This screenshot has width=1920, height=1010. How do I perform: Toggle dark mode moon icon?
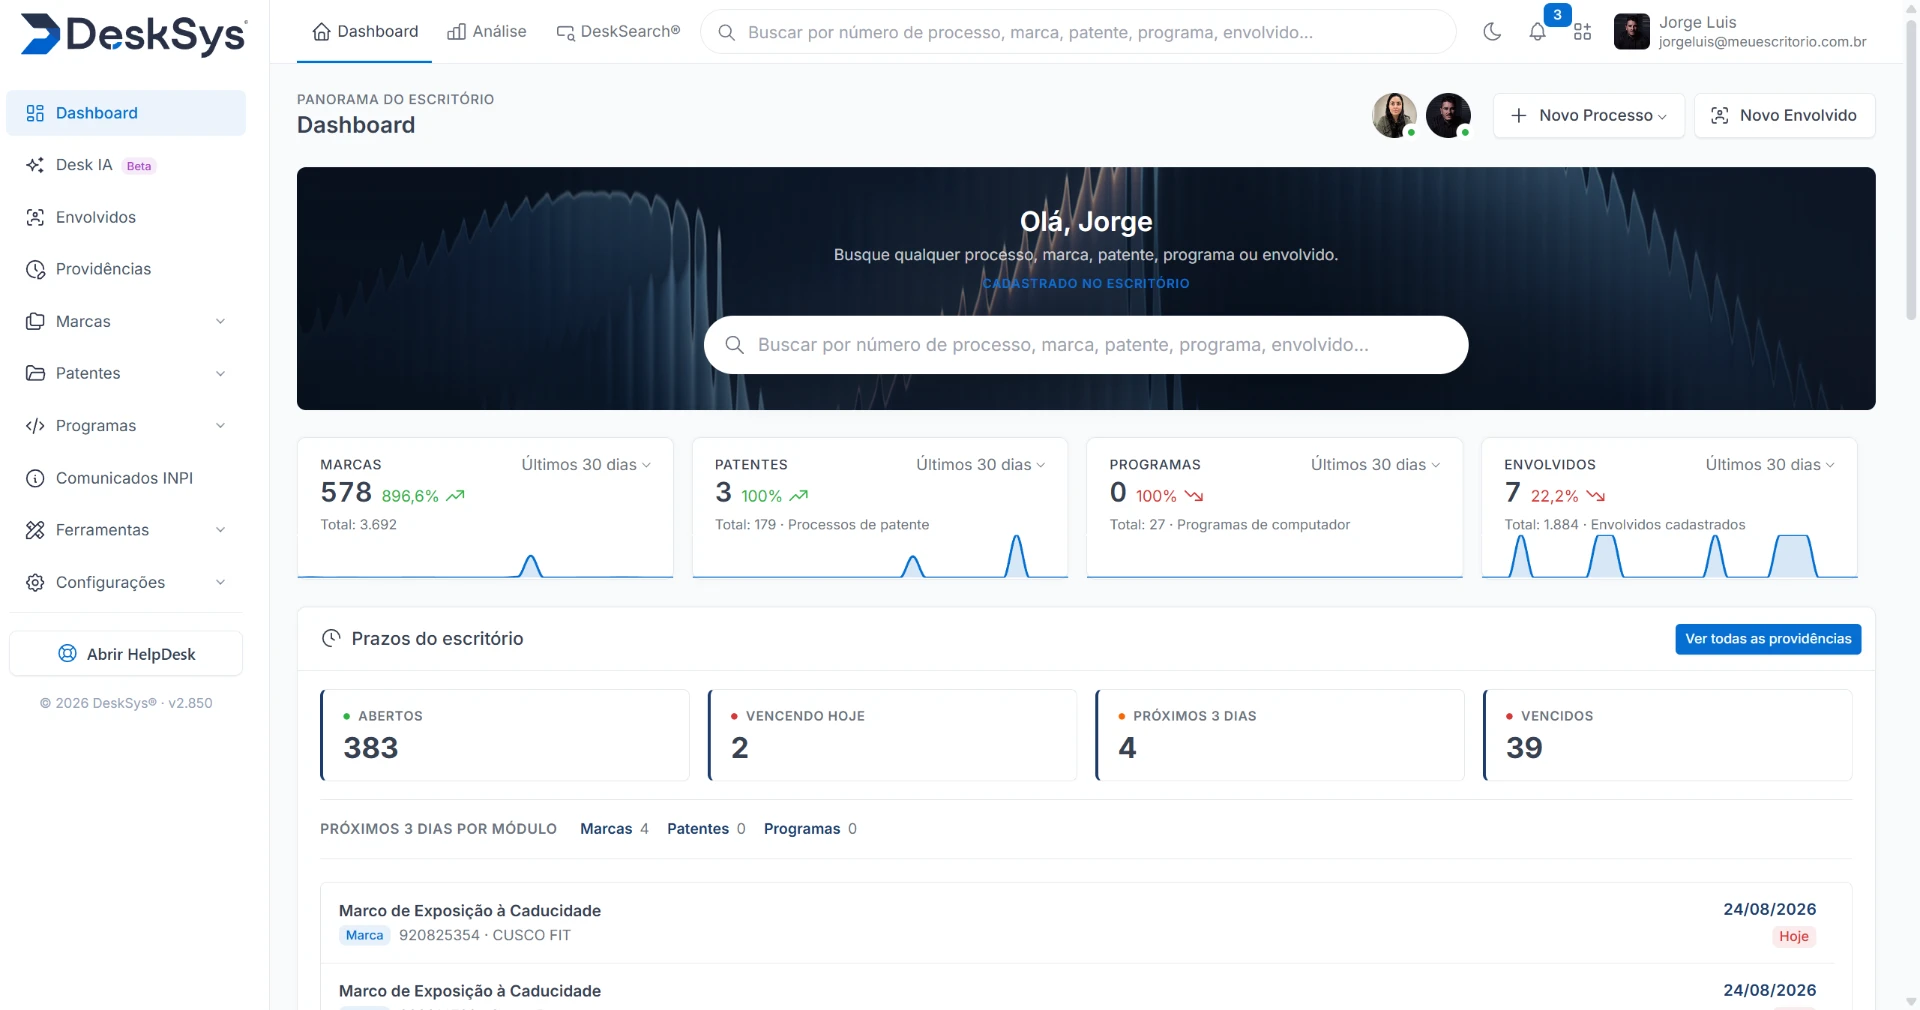[1492, 32]
